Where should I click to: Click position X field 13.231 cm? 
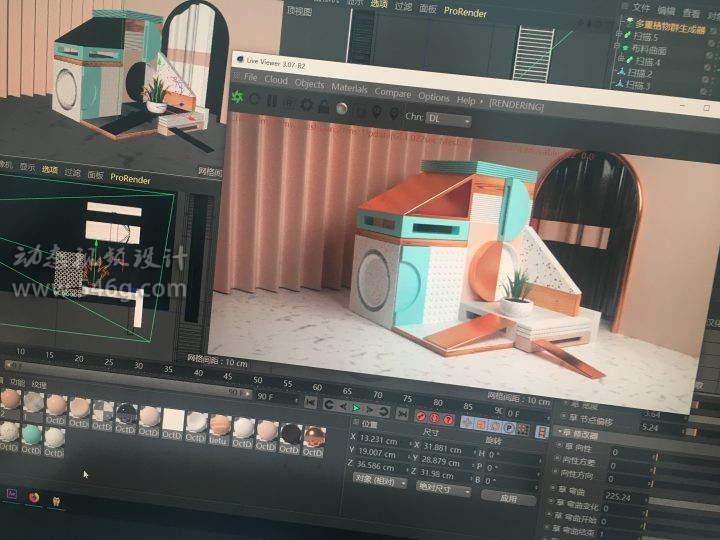point(381,440)
